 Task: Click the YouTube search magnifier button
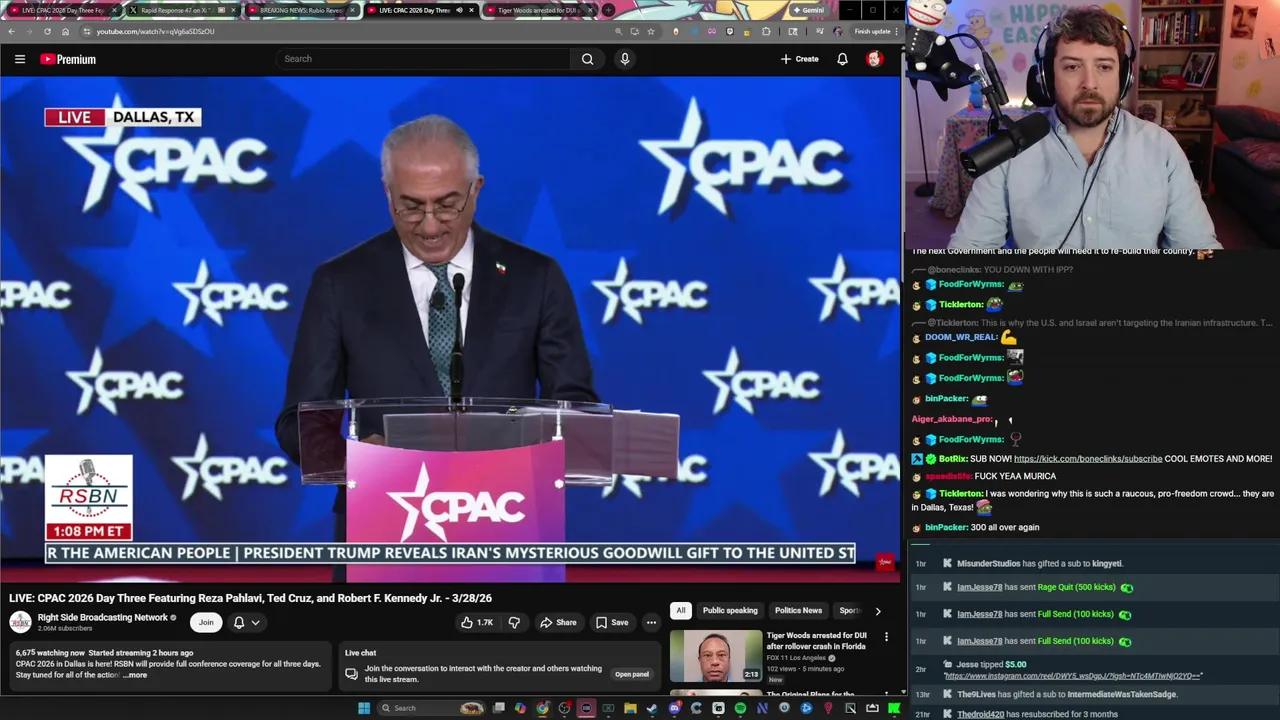tap(587, 59)
